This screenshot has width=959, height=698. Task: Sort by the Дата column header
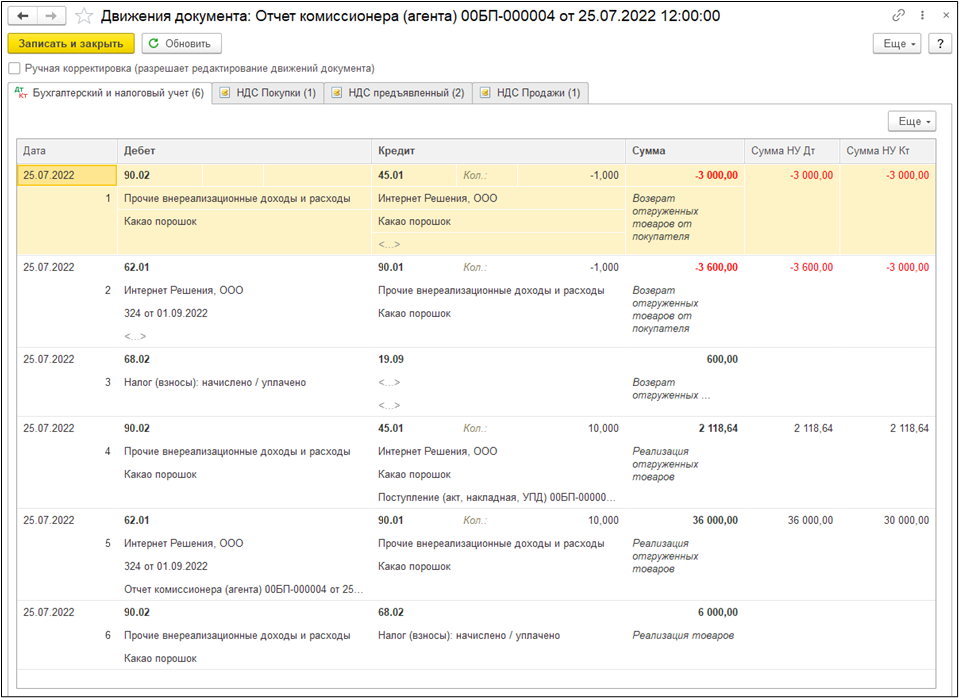click(x=66, y=151)
